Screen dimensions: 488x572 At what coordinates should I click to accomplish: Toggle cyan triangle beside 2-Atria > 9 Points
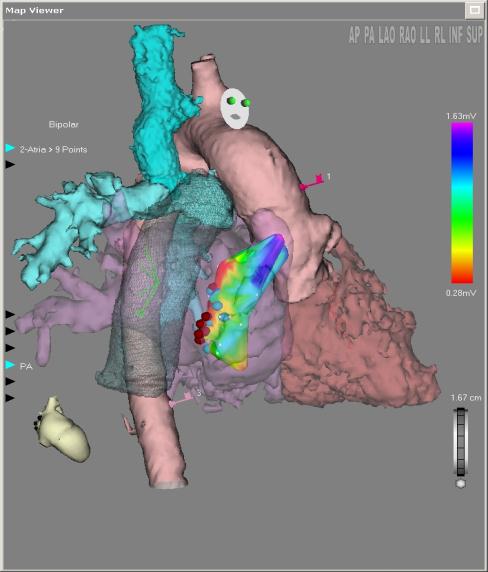click(x=10, y=148)
